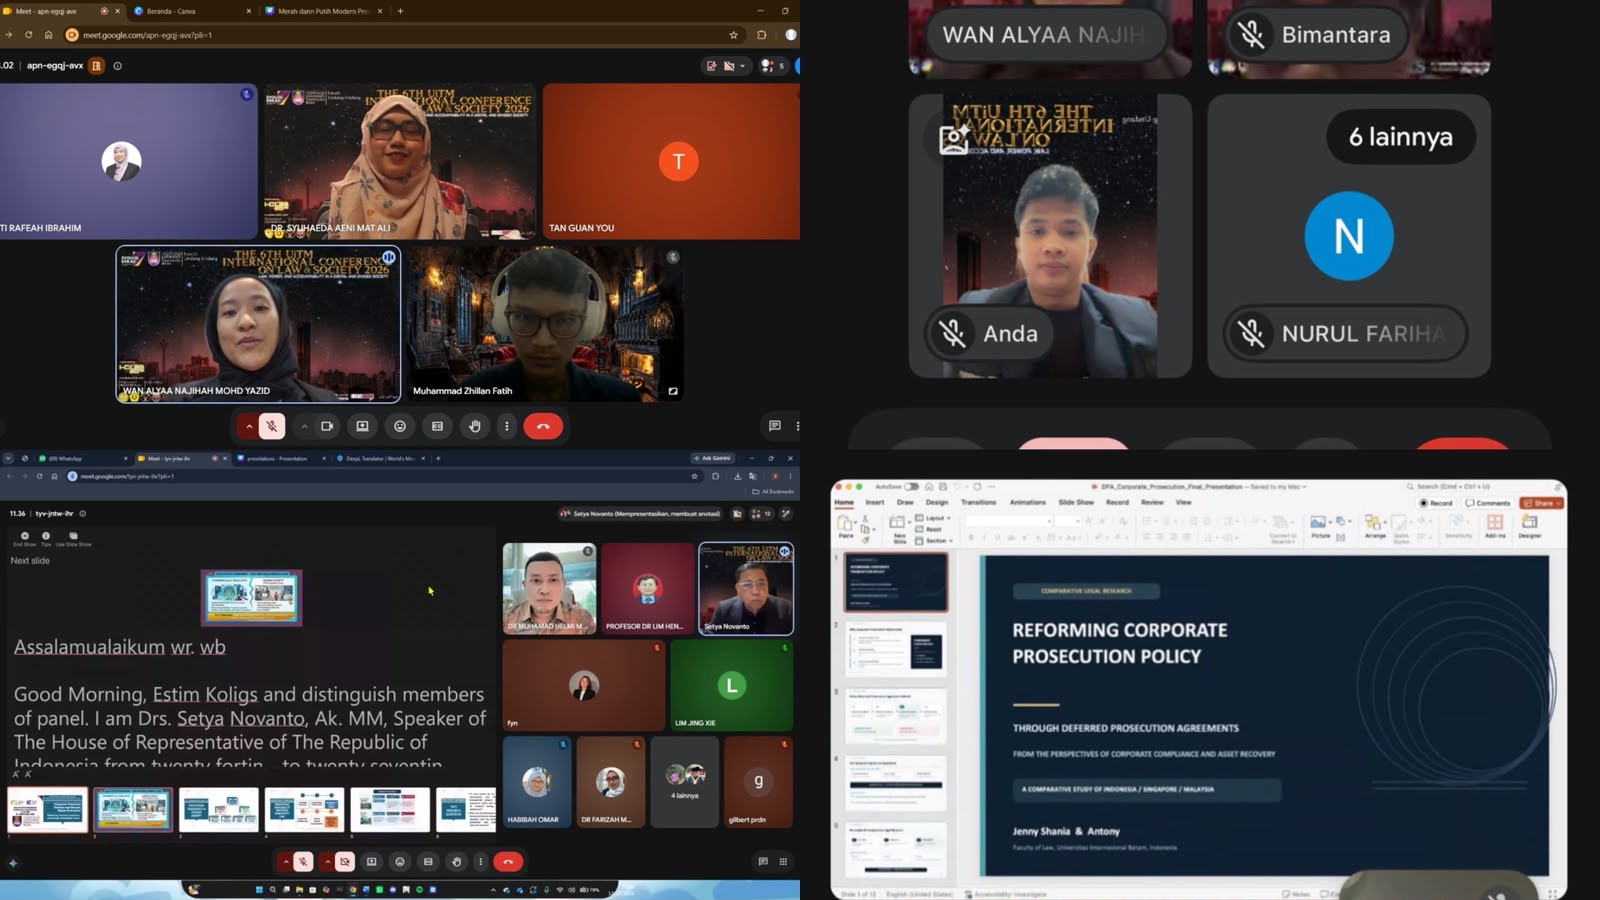Show participants list in apn-egqj-avx meeting

click(x=773, y=65)
